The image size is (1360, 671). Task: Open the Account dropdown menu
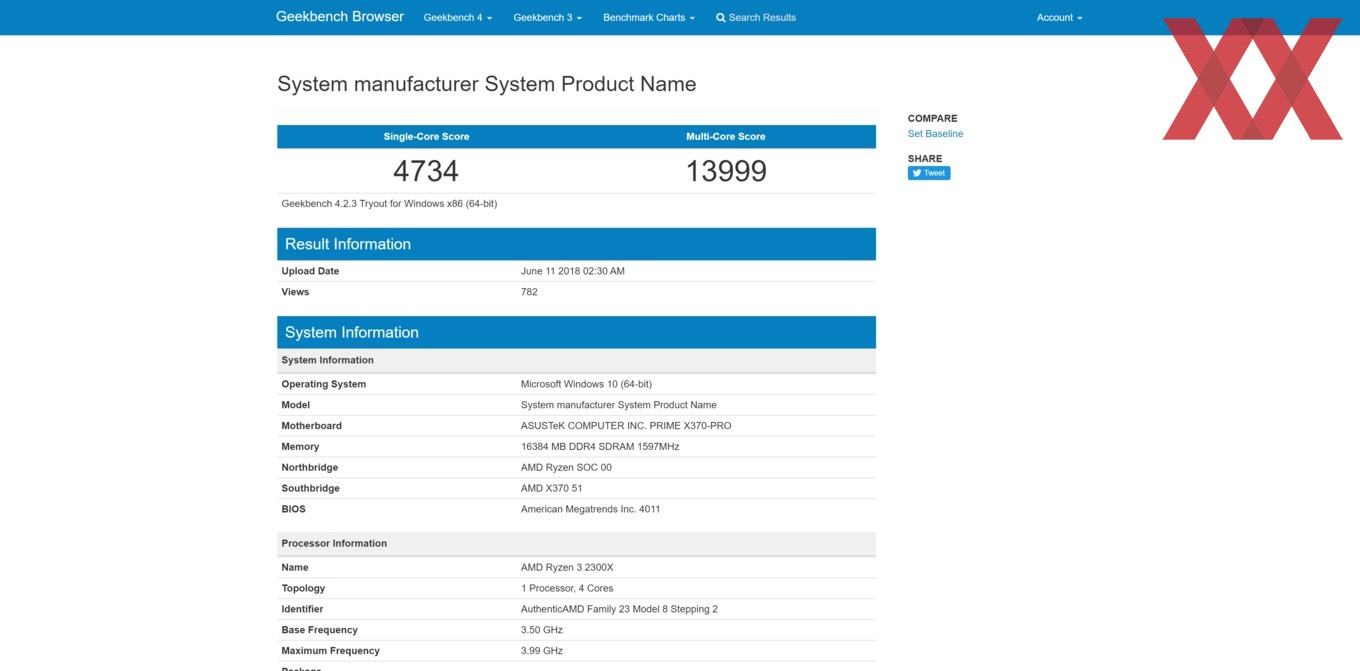click(1060, 18)
